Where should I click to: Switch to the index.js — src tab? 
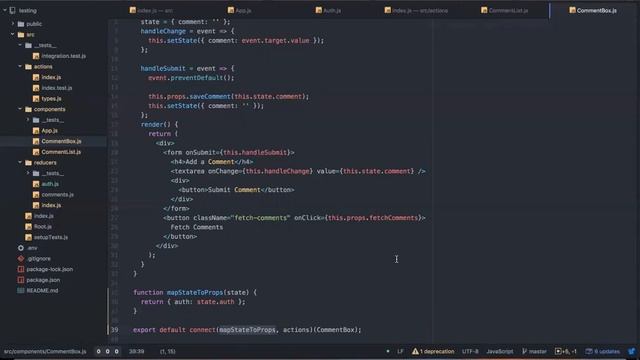(x=151, y=10)
